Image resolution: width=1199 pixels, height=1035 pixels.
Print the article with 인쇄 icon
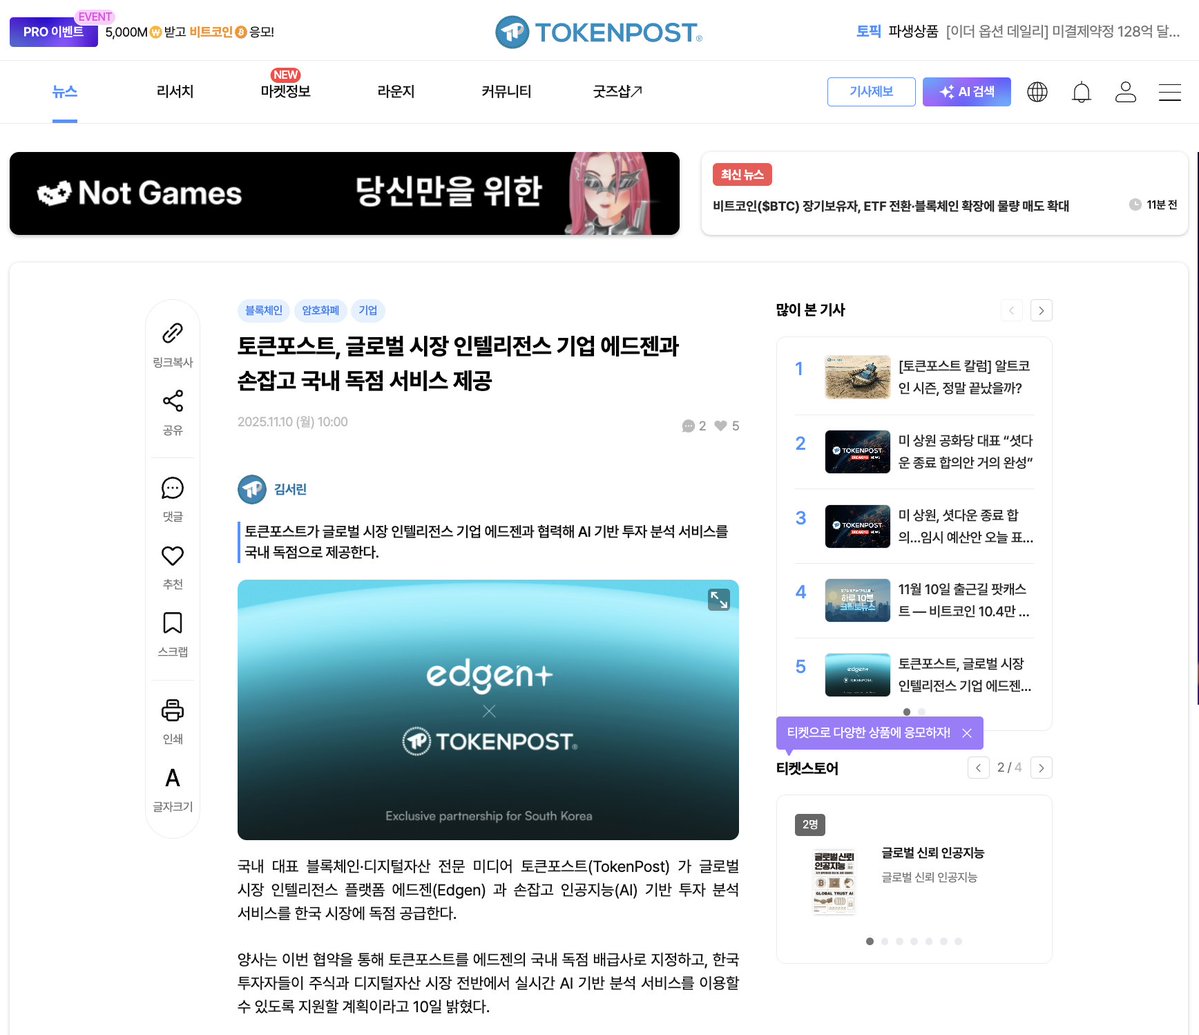(x=173, y=710)
